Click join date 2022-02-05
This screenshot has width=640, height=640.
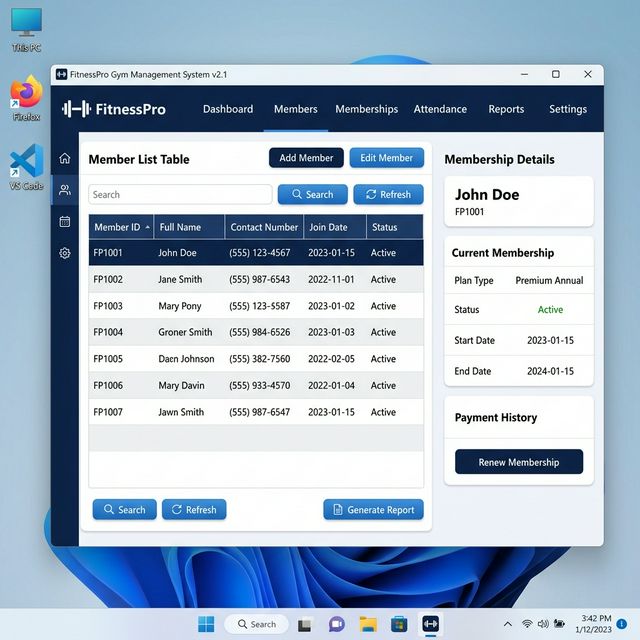tap(331, 359)
